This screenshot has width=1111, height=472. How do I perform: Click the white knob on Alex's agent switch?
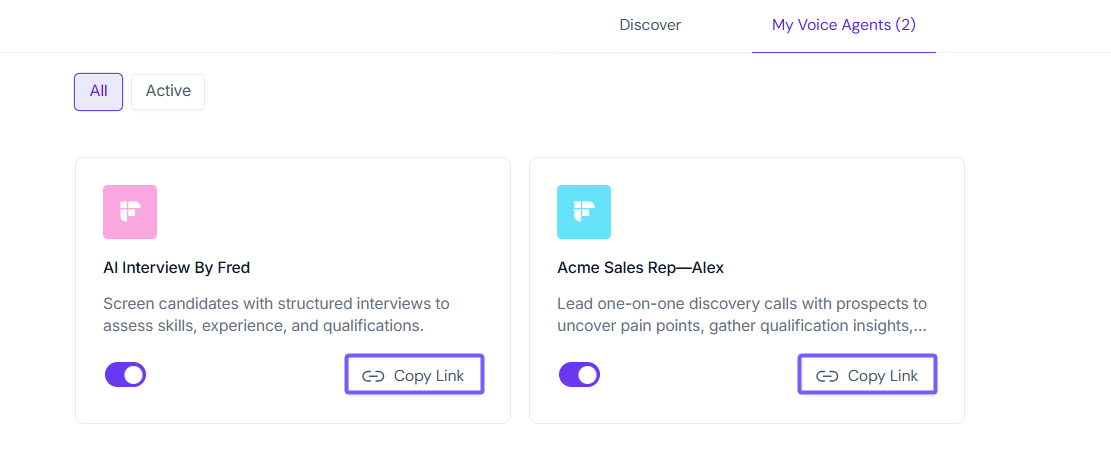click(x=589, y=375)
